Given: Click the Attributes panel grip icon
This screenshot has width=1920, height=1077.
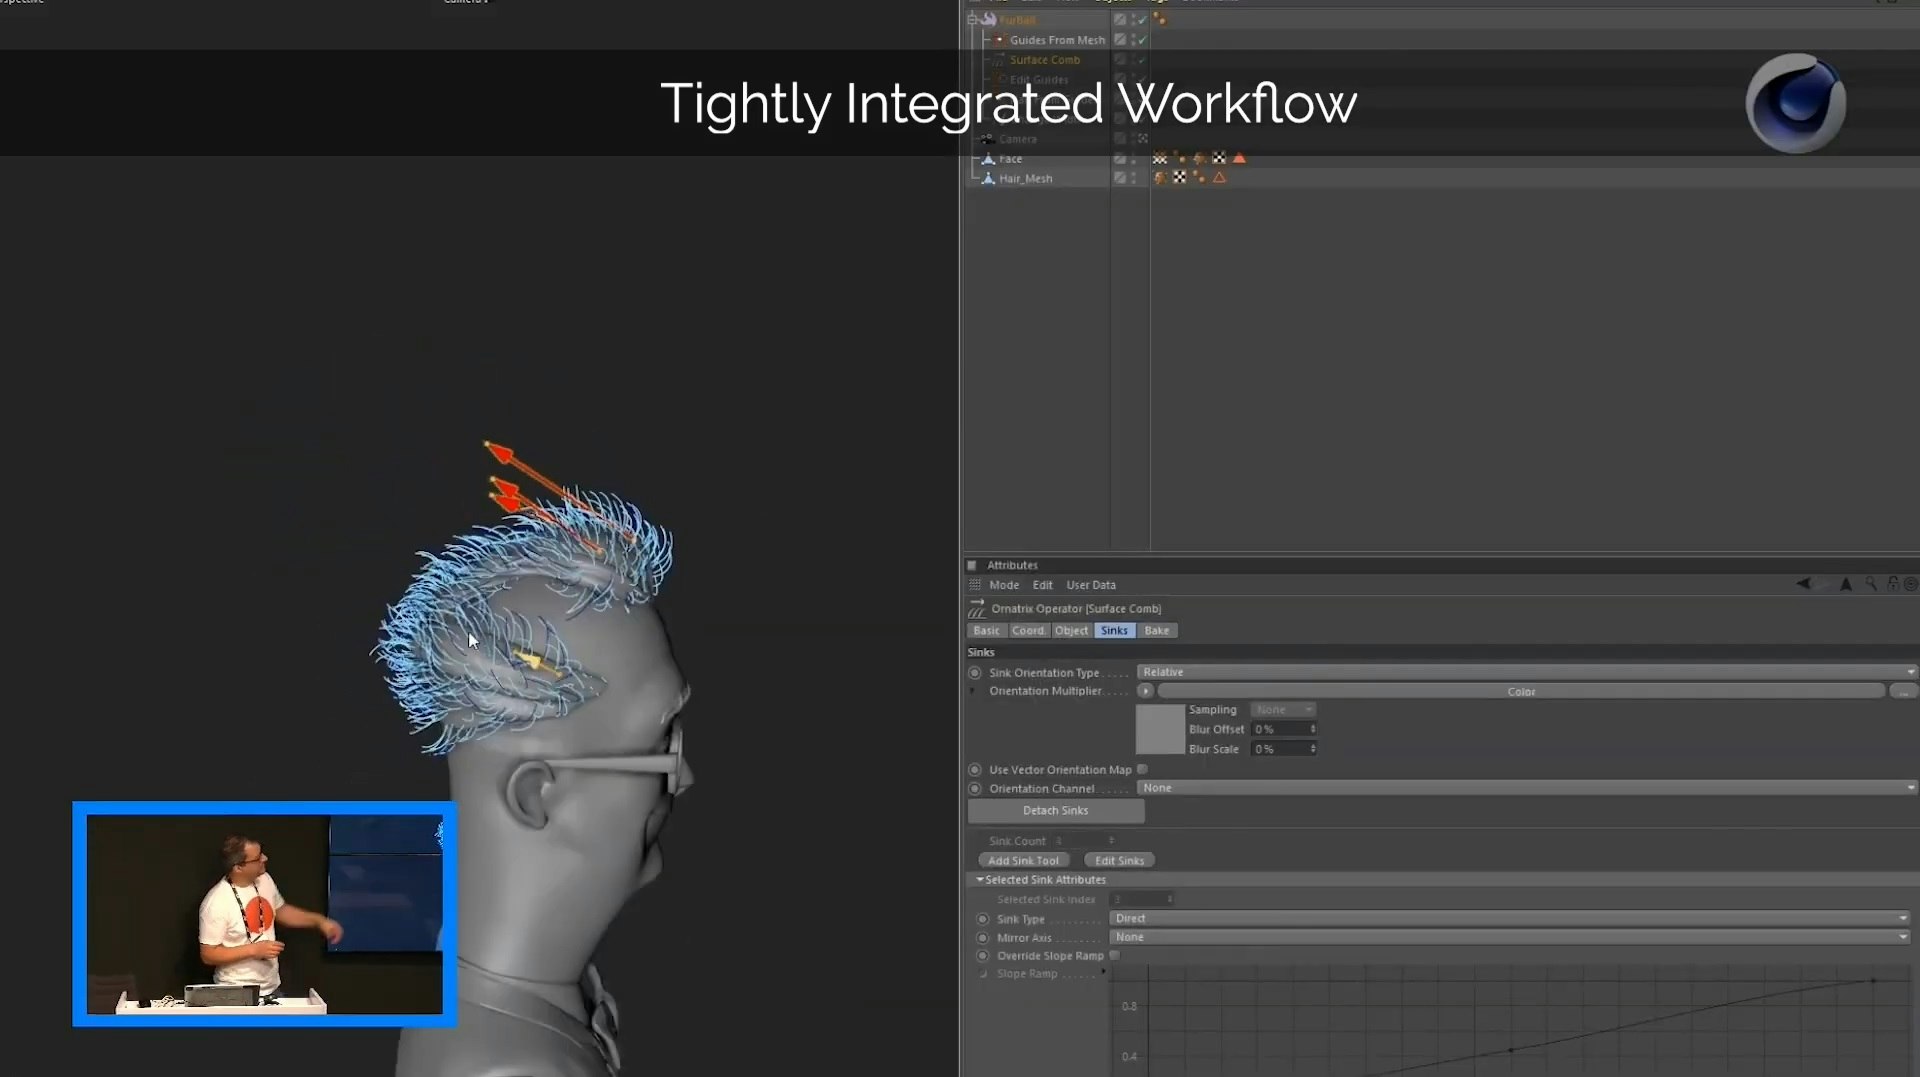Looking at the screenshot, I should 975,585.
